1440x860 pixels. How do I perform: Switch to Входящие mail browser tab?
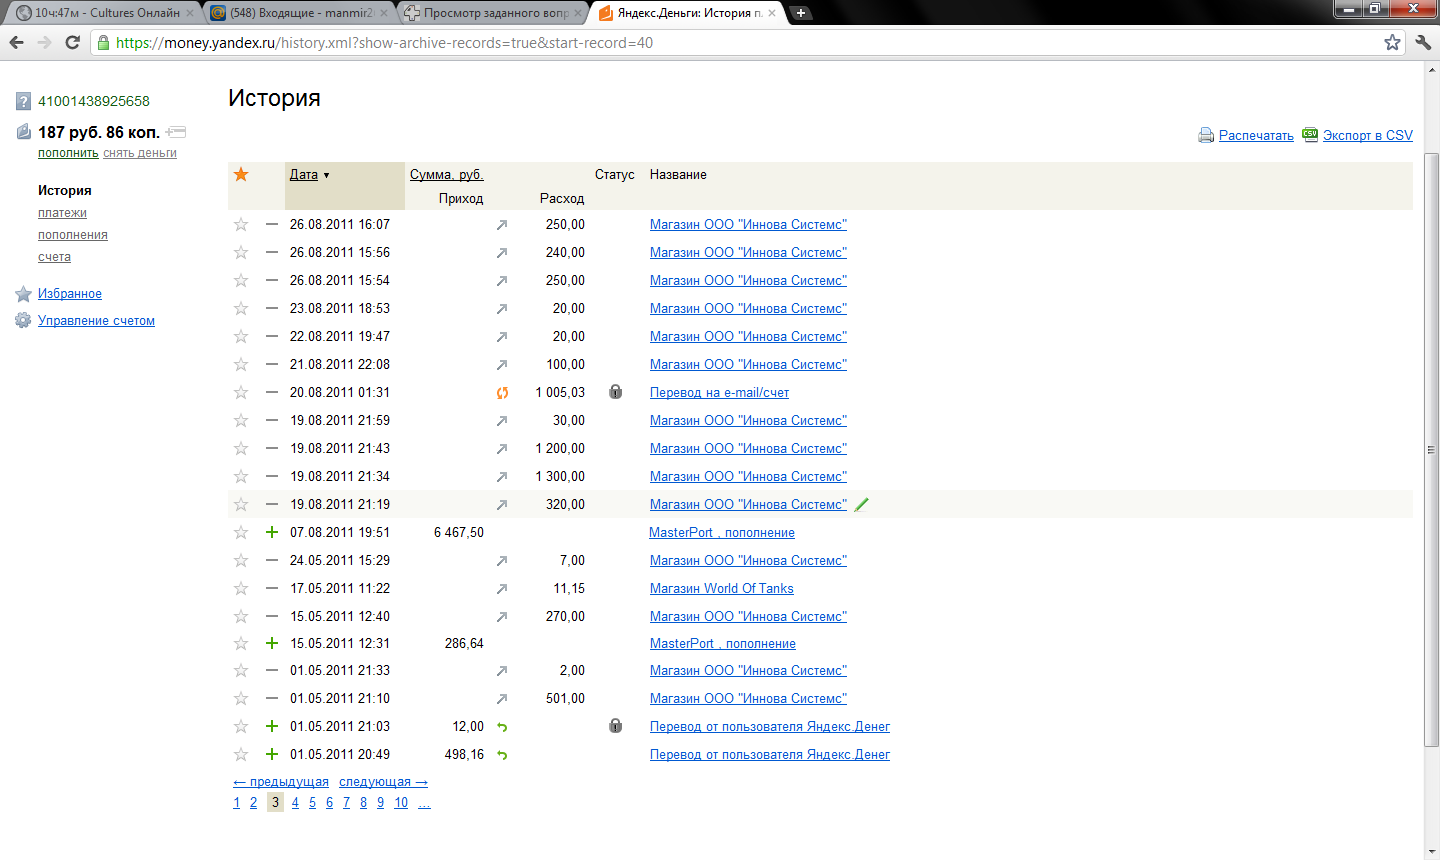298,13
